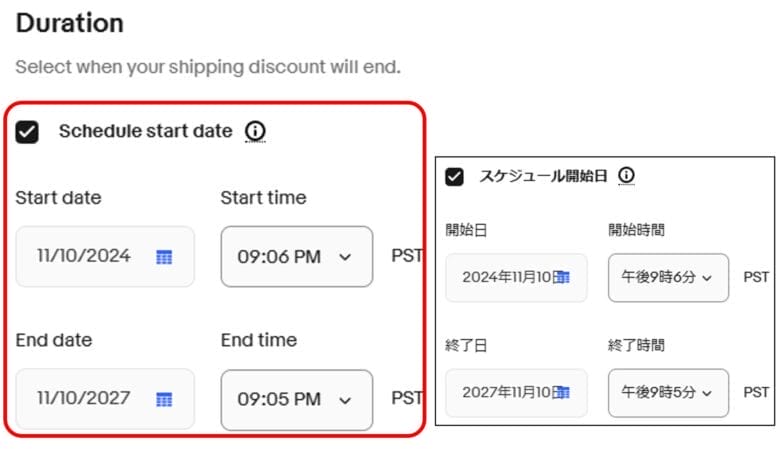The image size is (780, 449).
Task: Uncheck the Schedule start date checkbox
Action: click(x=27, y=131)
